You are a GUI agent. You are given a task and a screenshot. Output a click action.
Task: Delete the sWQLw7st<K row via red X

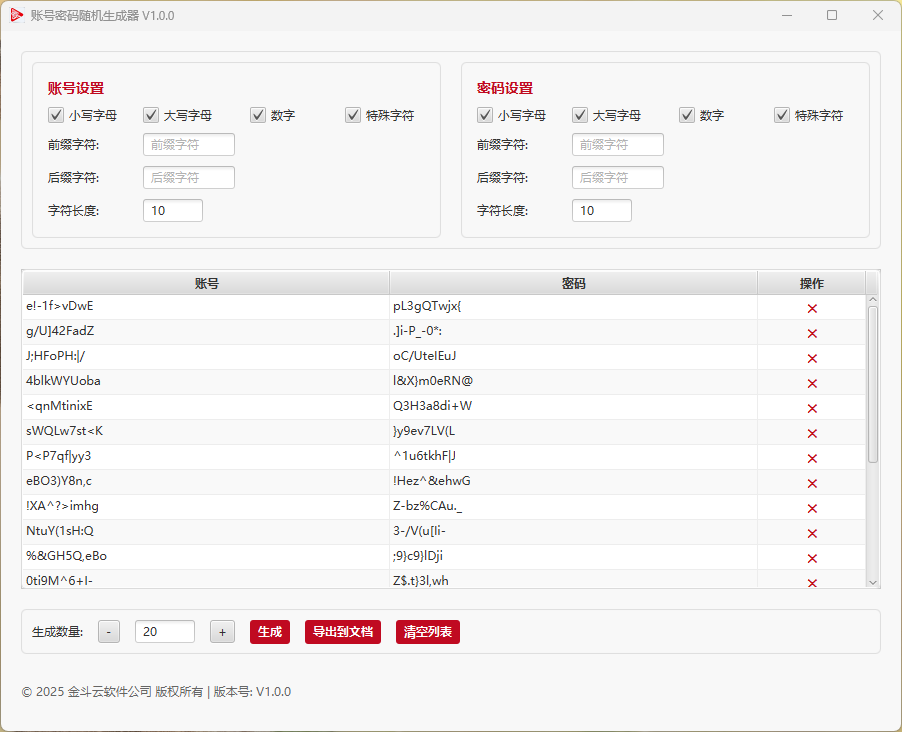812,433
